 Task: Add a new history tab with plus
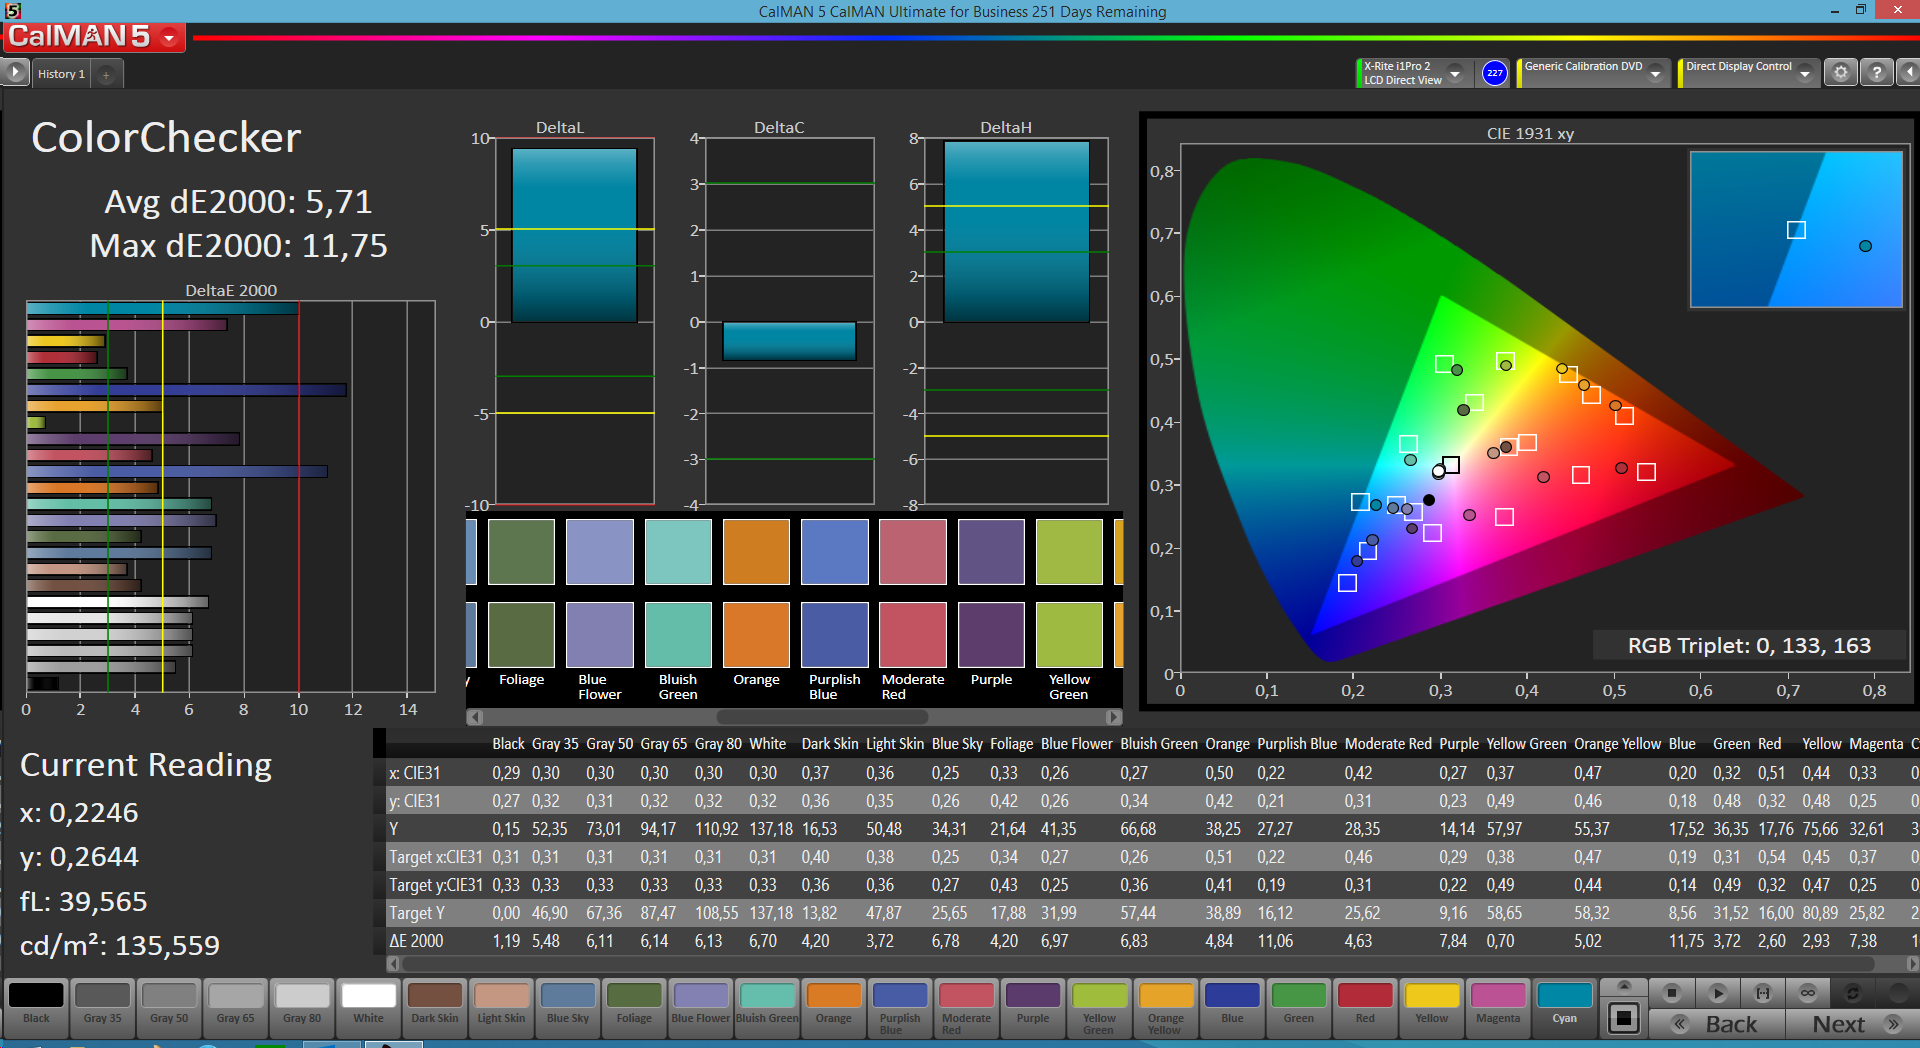click(106, 74)
